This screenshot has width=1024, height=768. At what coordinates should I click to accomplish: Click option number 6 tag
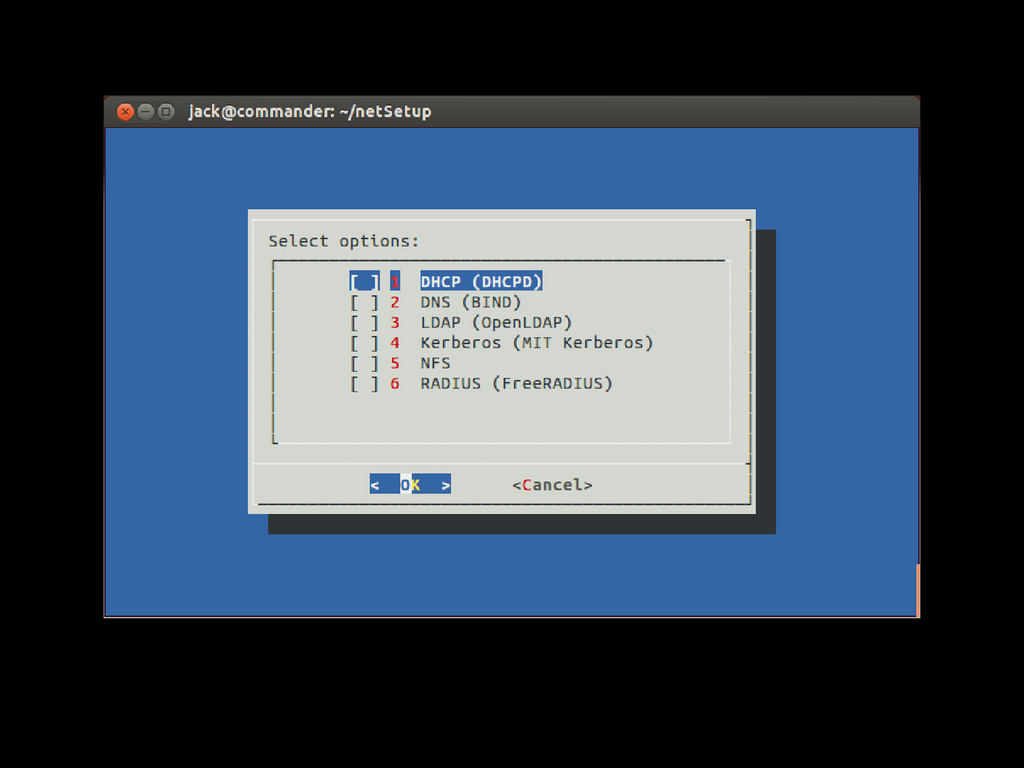395,383
